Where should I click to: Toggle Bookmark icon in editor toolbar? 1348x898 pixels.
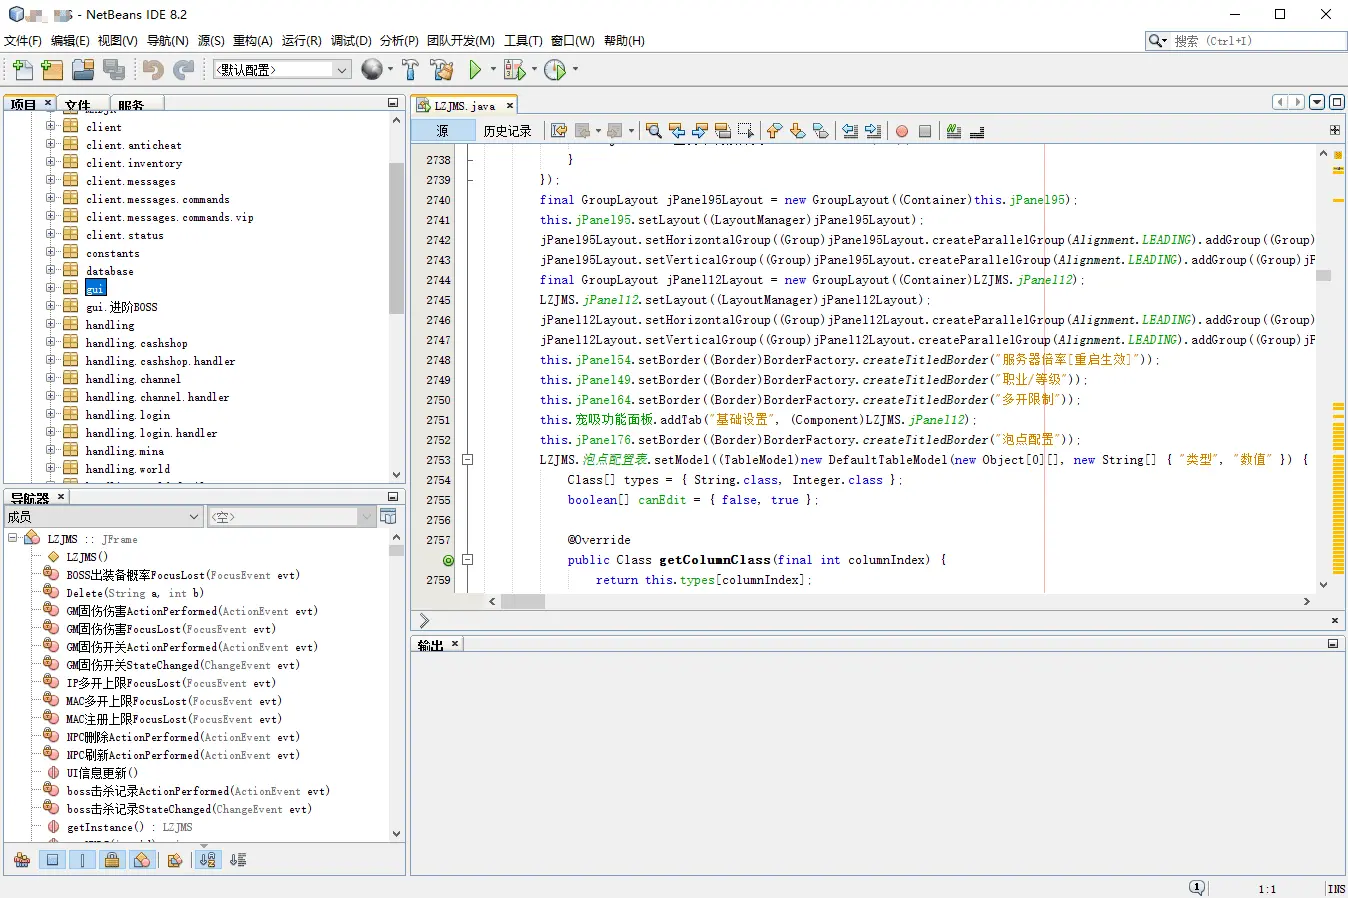(x=821, y=131)
